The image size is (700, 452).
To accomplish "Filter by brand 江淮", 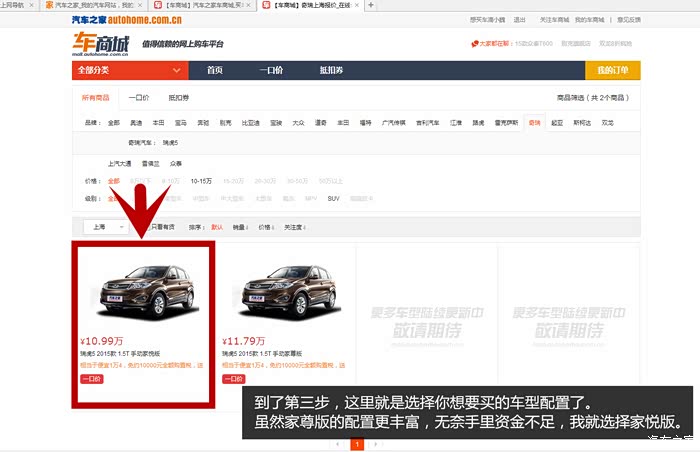I will pos(456,123).
